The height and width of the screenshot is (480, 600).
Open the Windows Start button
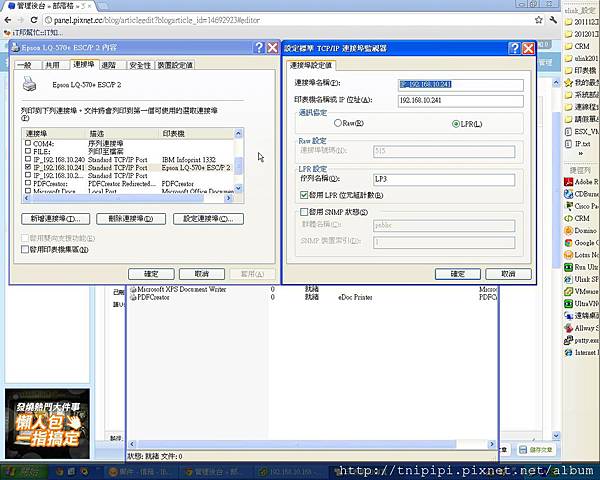(23, 472)
